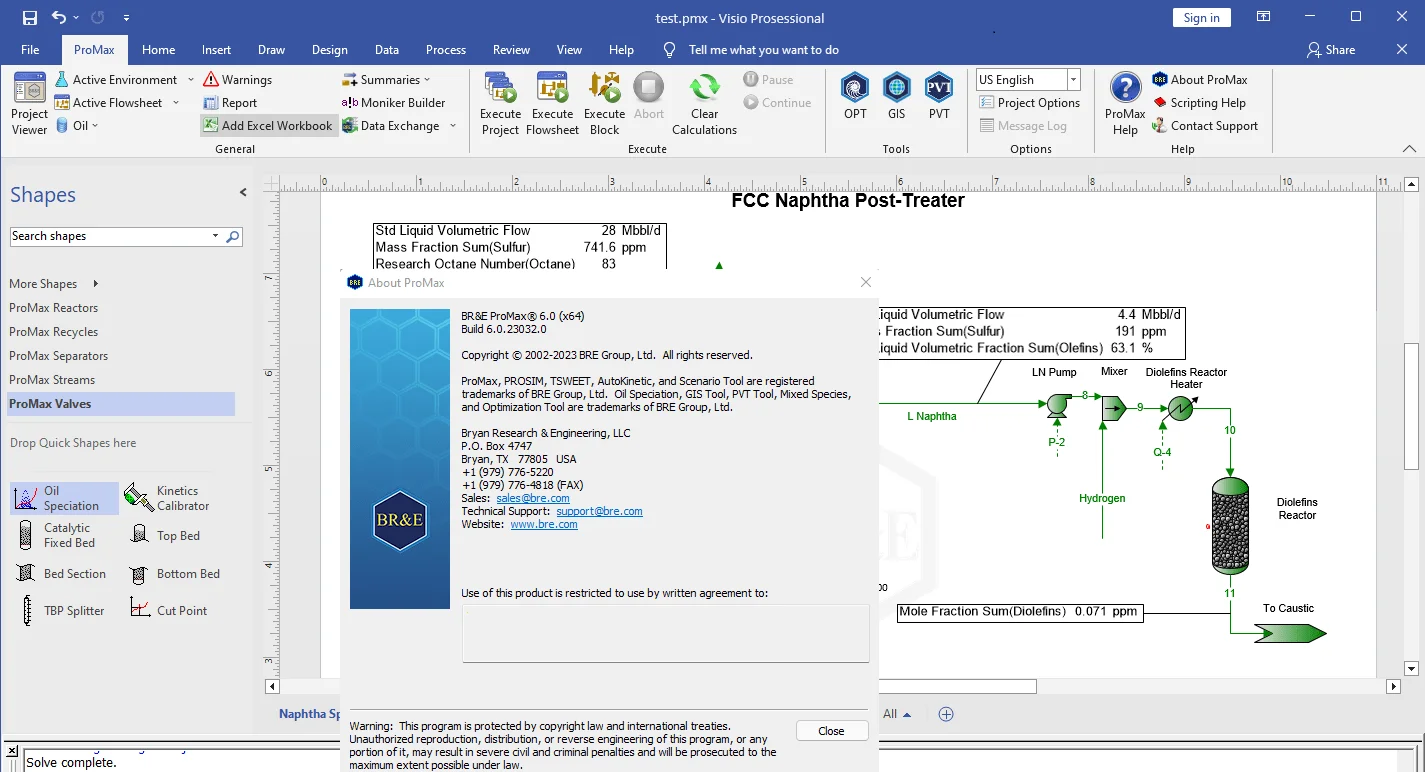
Task: Open the Report tool
Action: [x=230, y=103]
